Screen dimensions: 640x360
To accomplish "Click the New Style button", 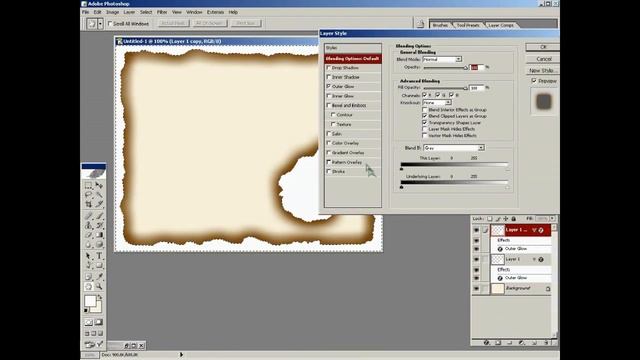I will (543, 71).
